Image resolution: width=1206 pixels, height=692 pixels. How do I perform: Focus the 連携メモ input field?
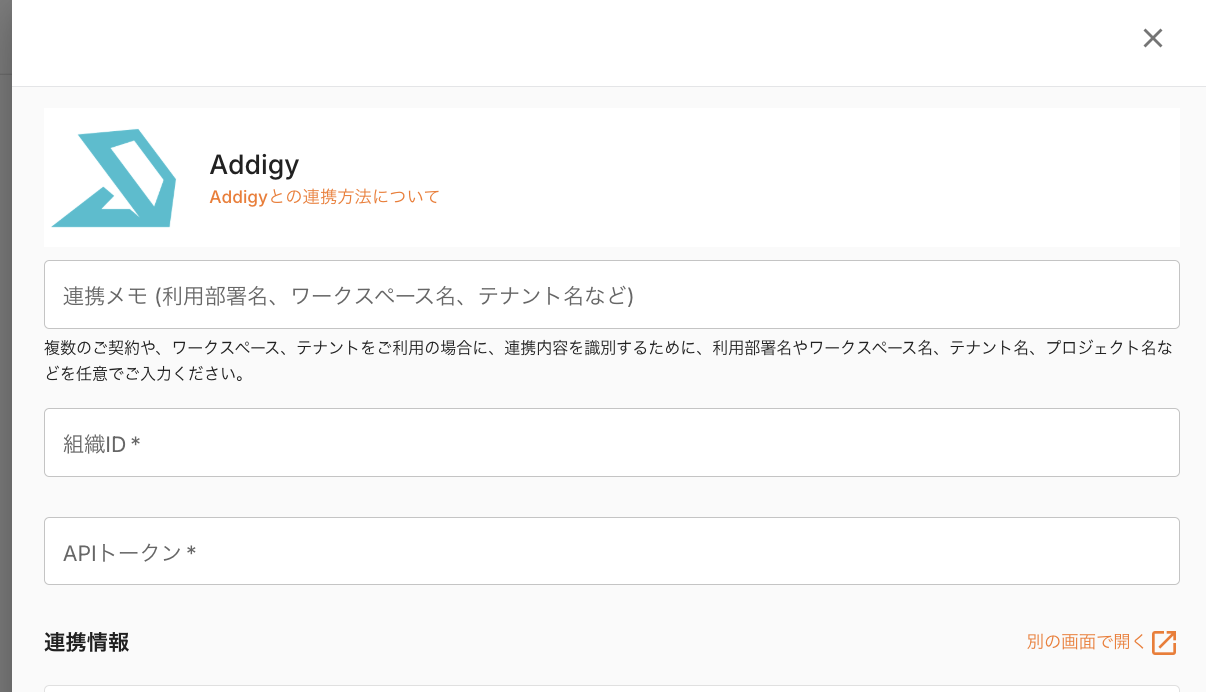coord(611,295)
